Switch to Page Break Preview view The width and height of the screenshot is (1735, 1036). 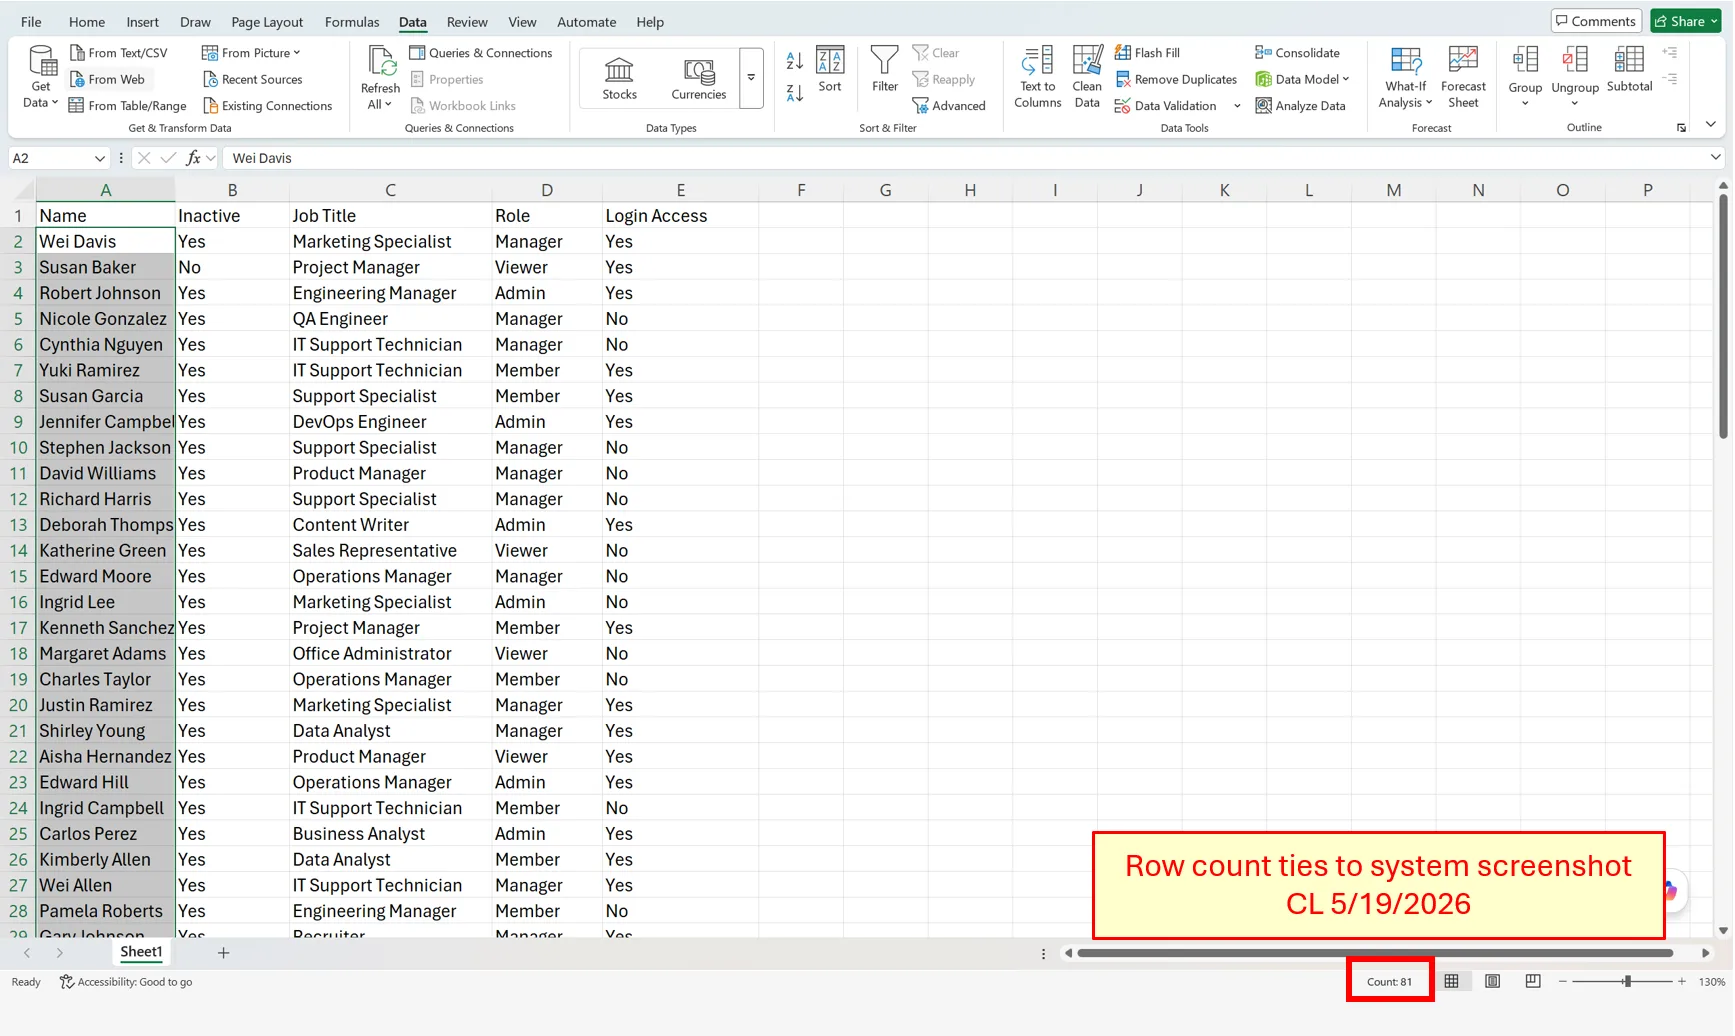tap(1533, 982)
